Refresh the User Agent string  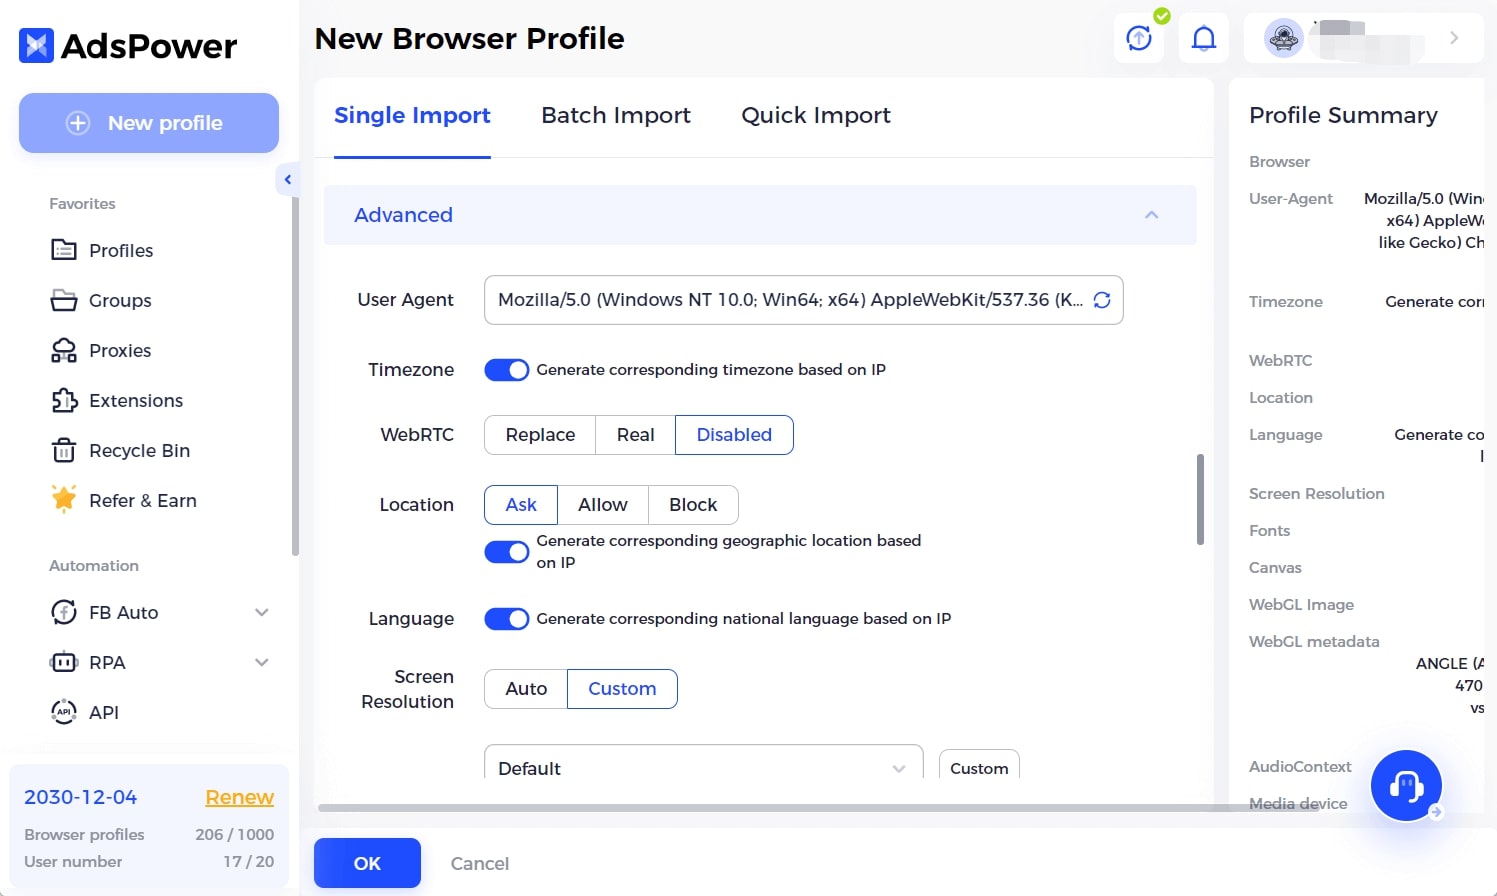[x=1102, y=300]
